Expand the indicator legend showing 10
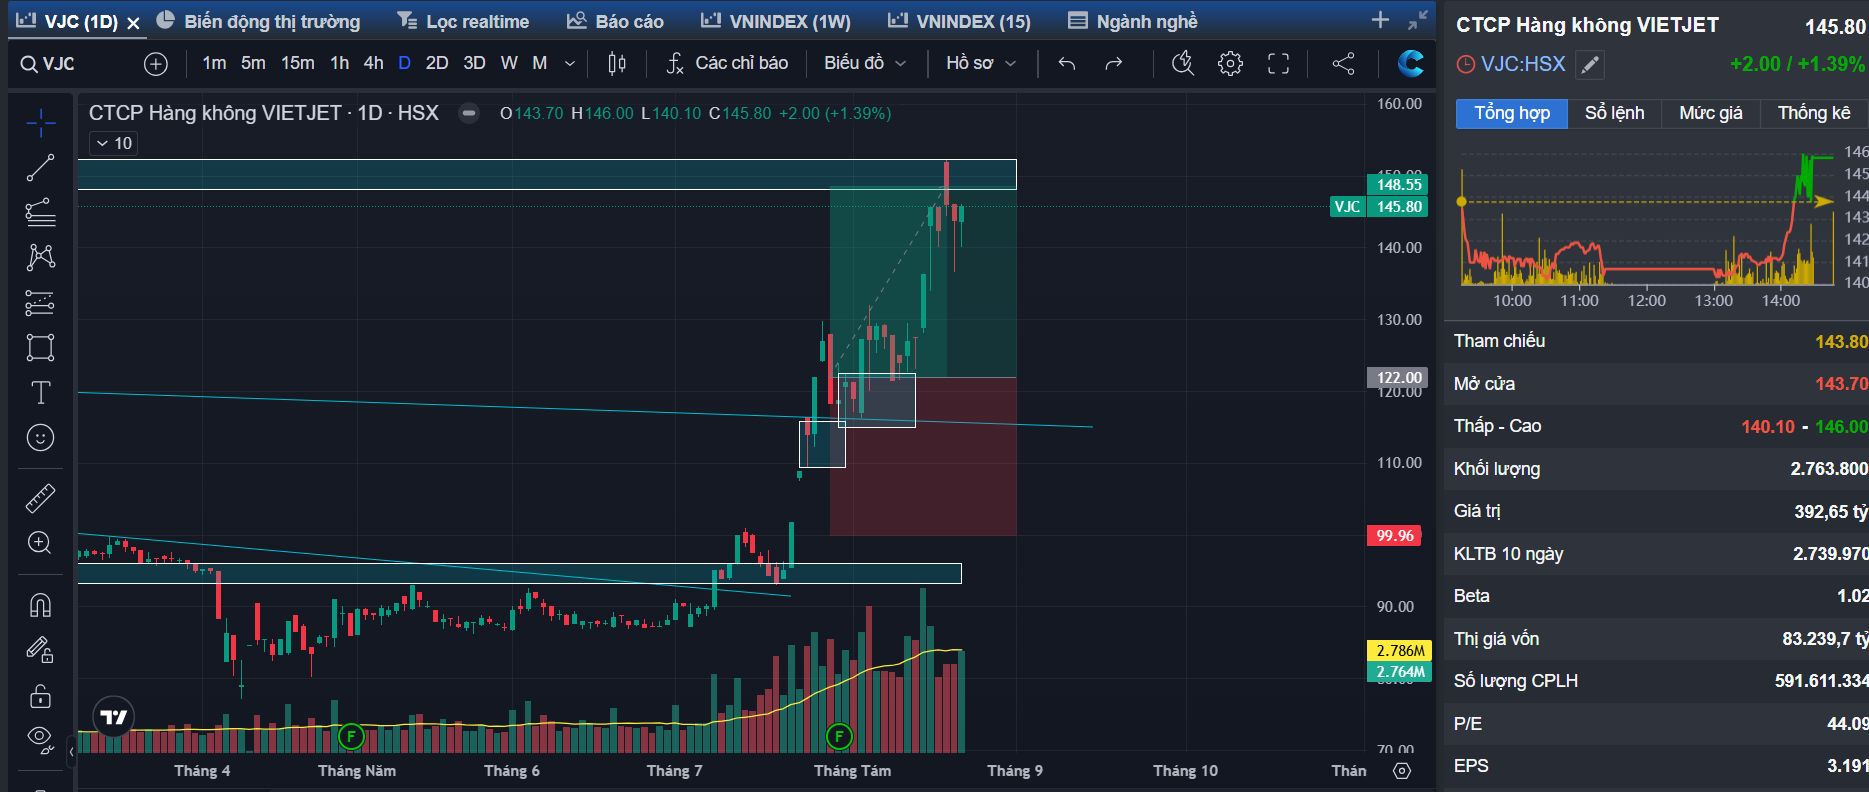This screenshot has height=792, width=1869. click(114, 143)
